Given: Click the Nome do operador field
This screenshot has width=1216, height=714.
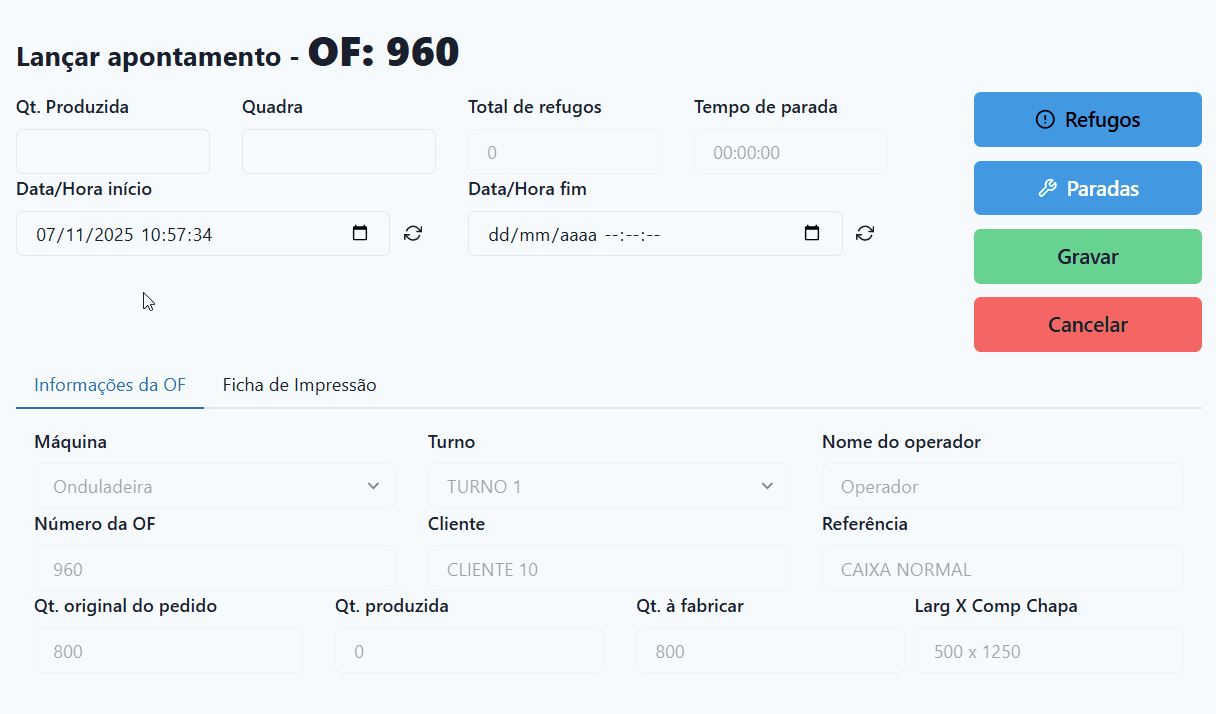Looking at the screenshot, I should 1002,486.
